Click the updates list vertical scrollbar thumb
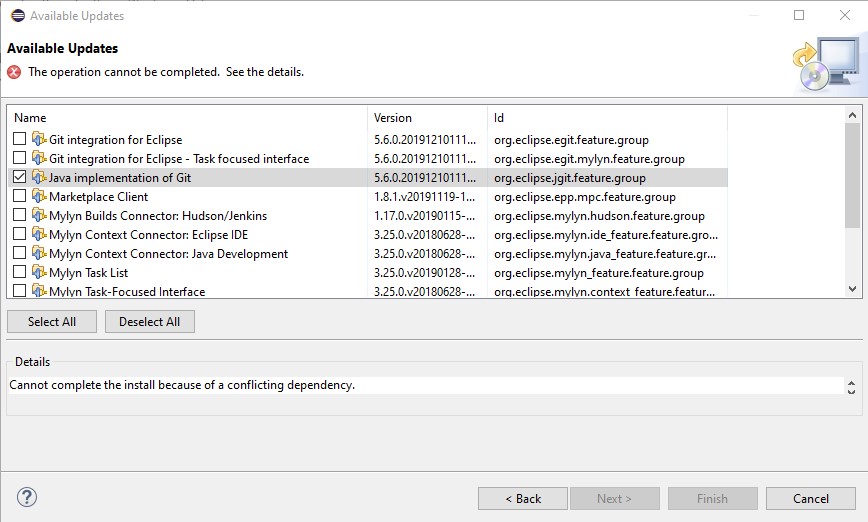The width and height of the screenshot is (868, 522). pyautogui.click(x=852, y=175)
